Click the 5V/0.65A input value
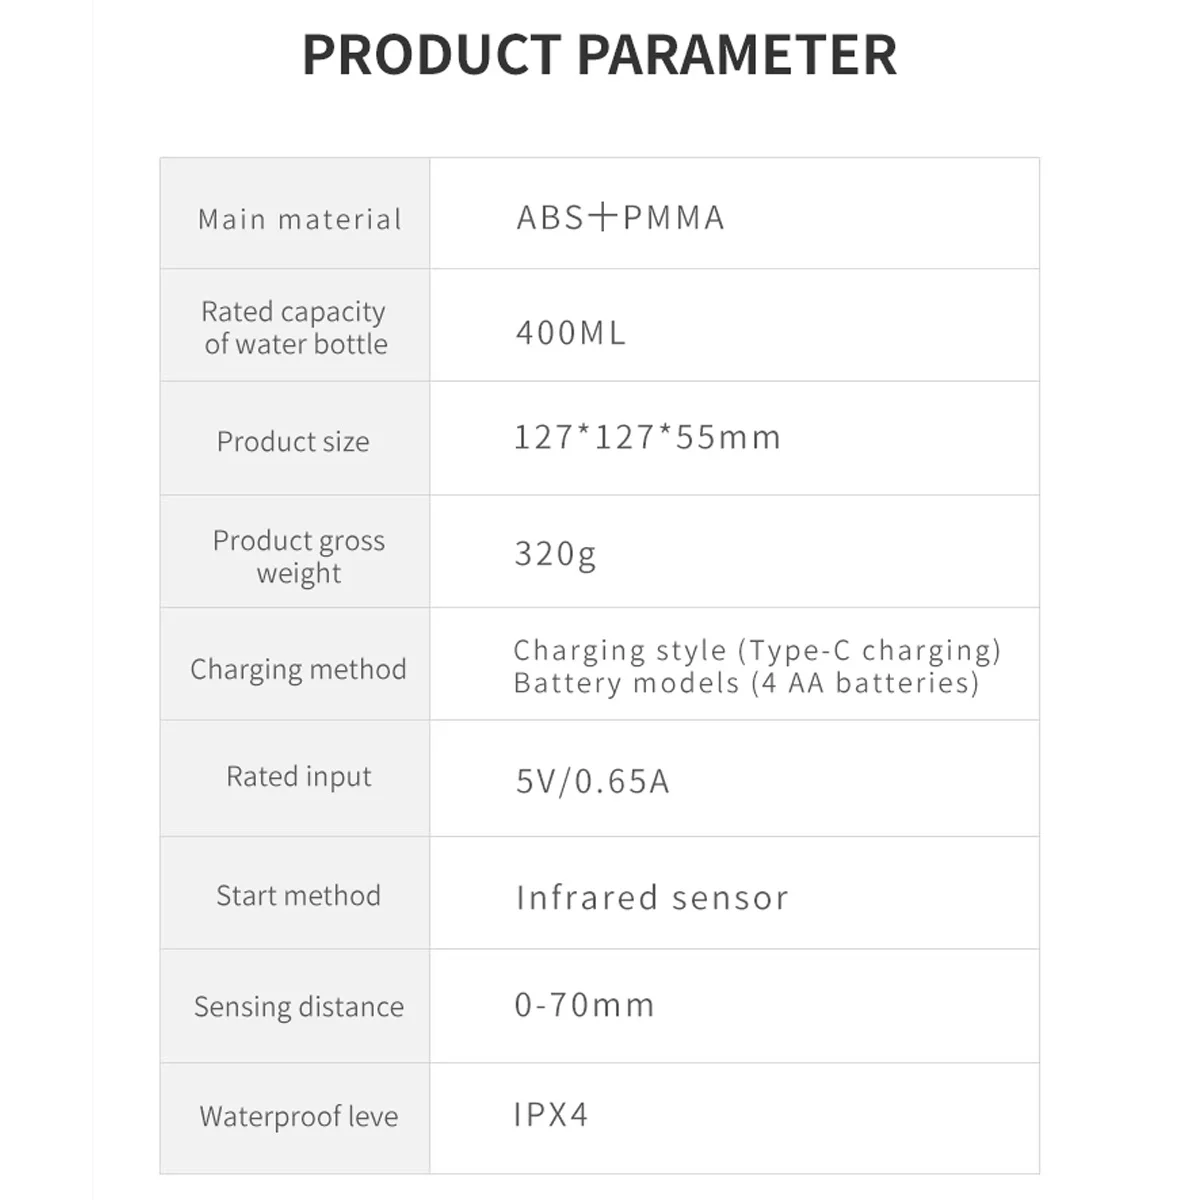Screen dimensions: 1200x1200 [592, 780]
